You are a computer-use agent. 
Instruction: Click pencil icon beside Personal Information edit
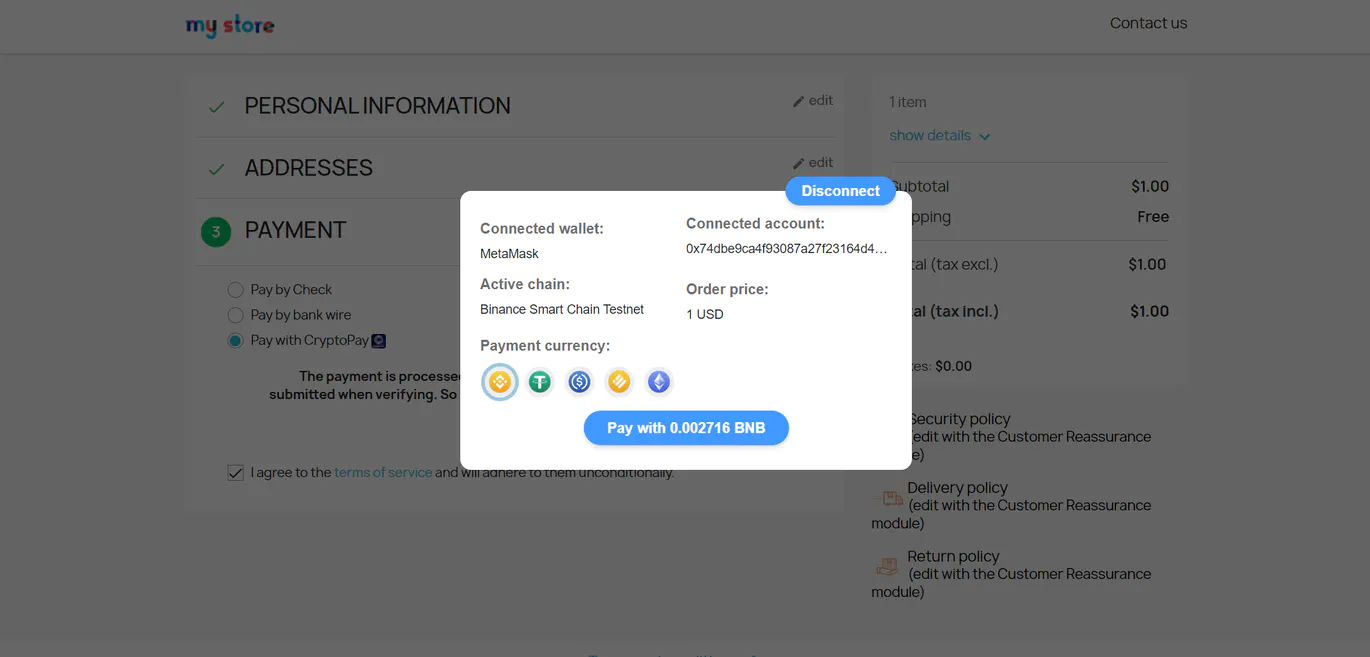[798, 101]
